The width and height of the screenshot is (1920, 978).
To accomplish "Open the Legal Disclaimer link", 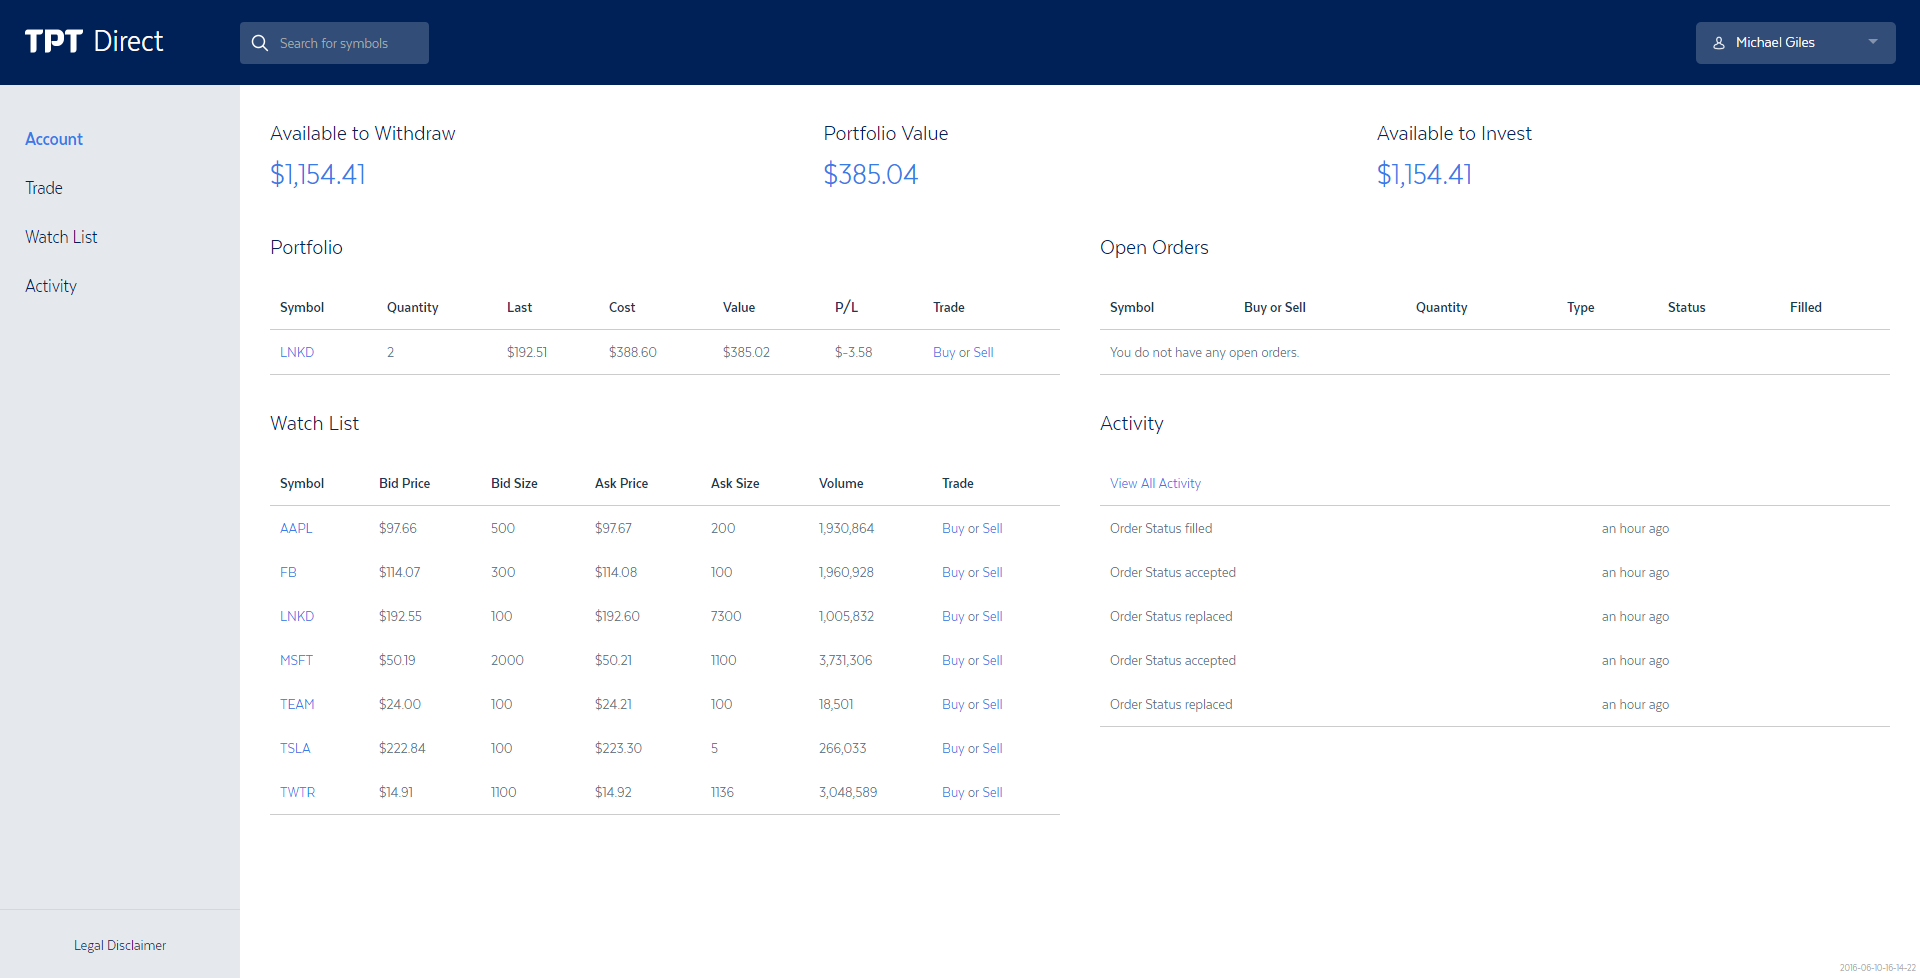I will (x=120, y=945).
